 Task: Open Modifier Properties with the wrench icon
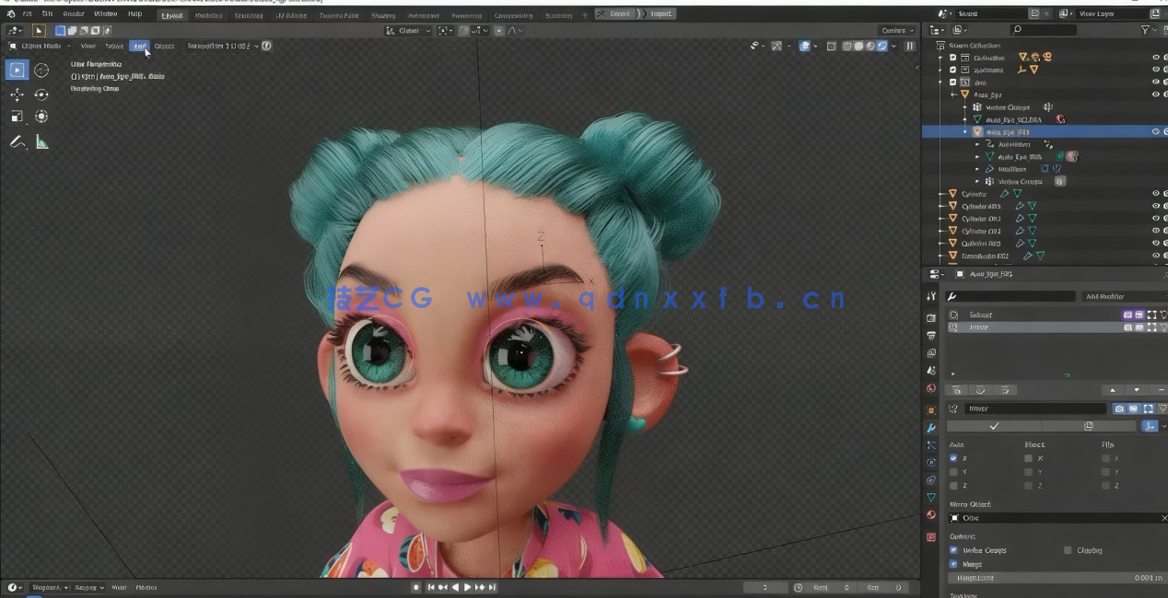(930, 427)
